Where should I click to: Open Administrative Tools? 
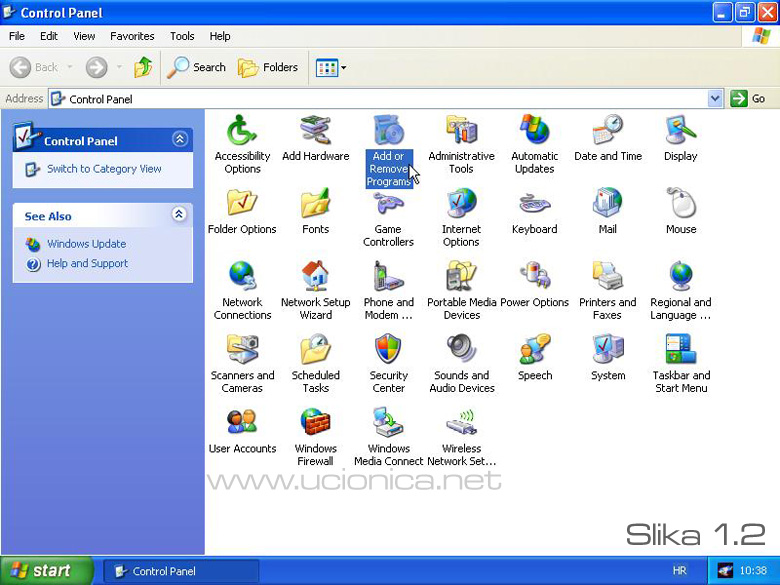pos(461,144)
